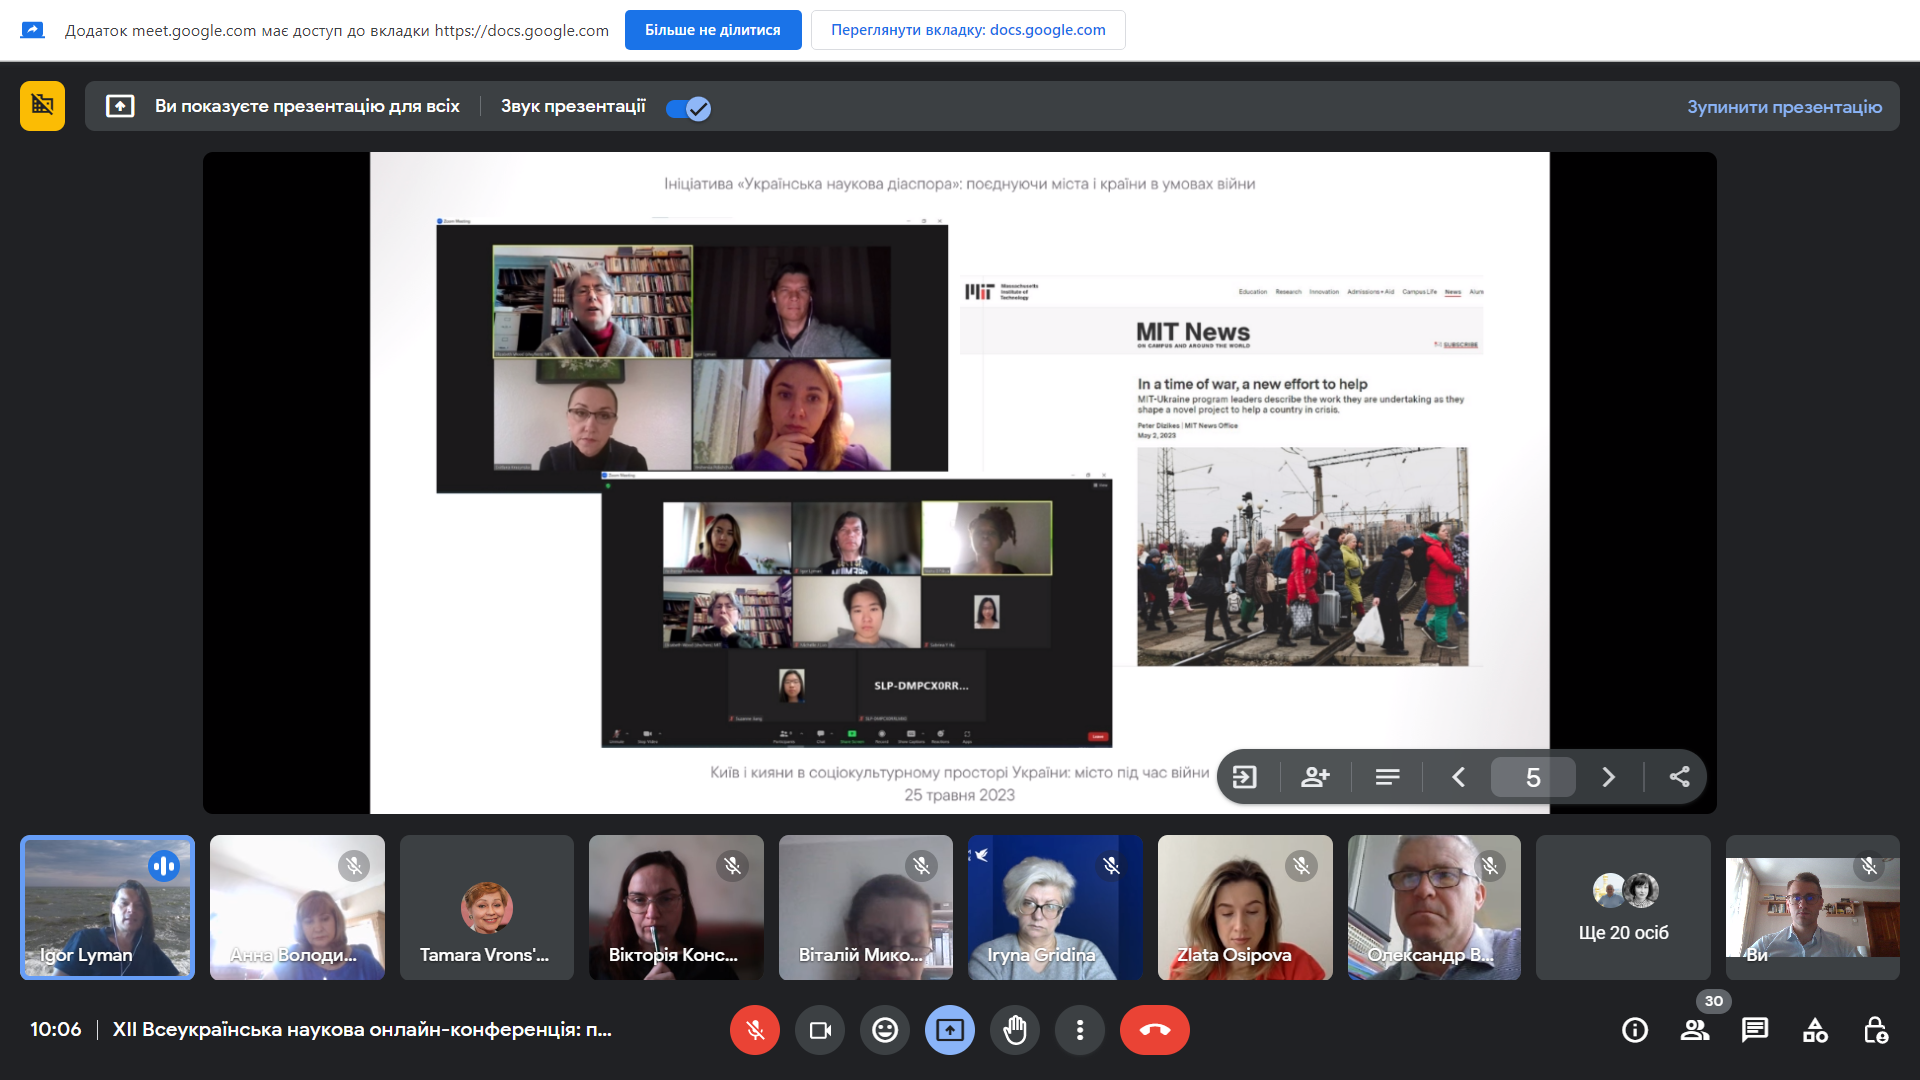
Task: Open the 'Ще 20 осіб' participants tile
Action: [x=1623, y=908]
